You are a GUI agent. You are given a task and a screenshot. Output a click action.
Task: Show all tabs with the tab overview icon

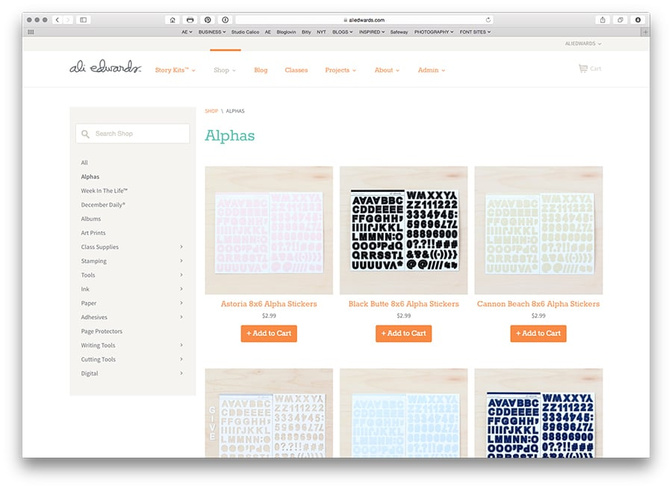coord(620,20)
